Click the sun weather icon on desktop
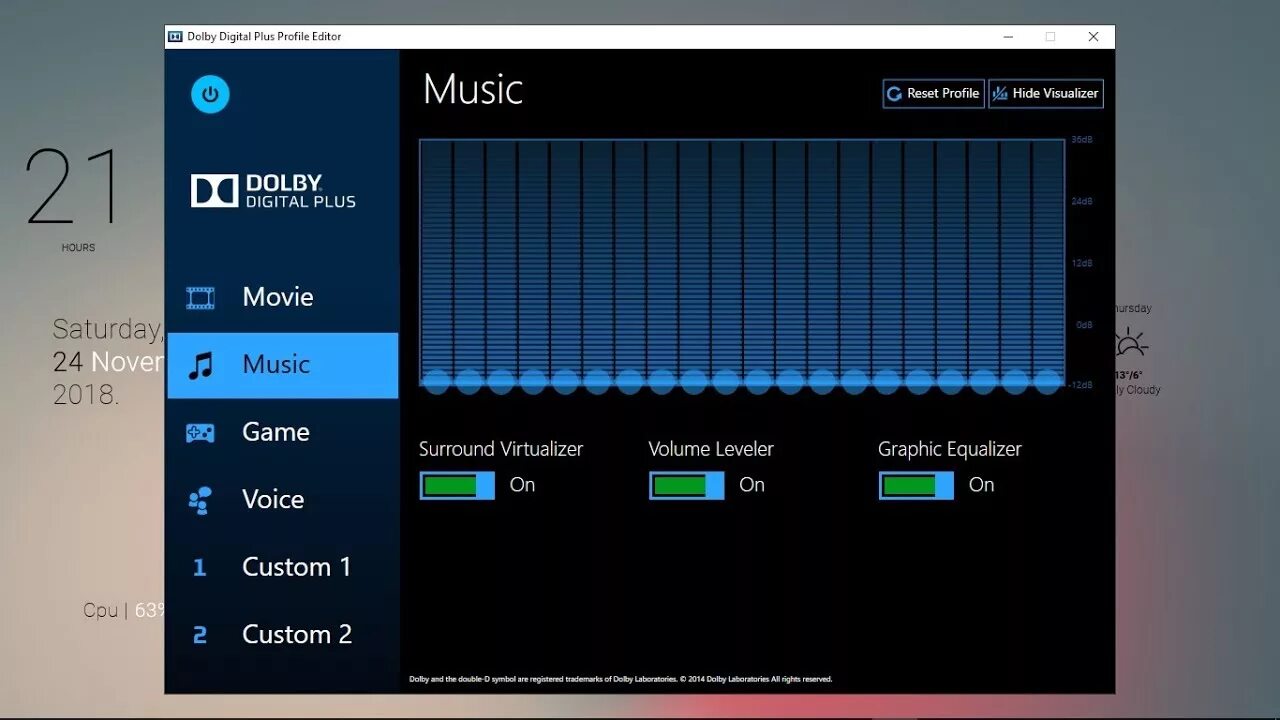 tap(1131, 343)
